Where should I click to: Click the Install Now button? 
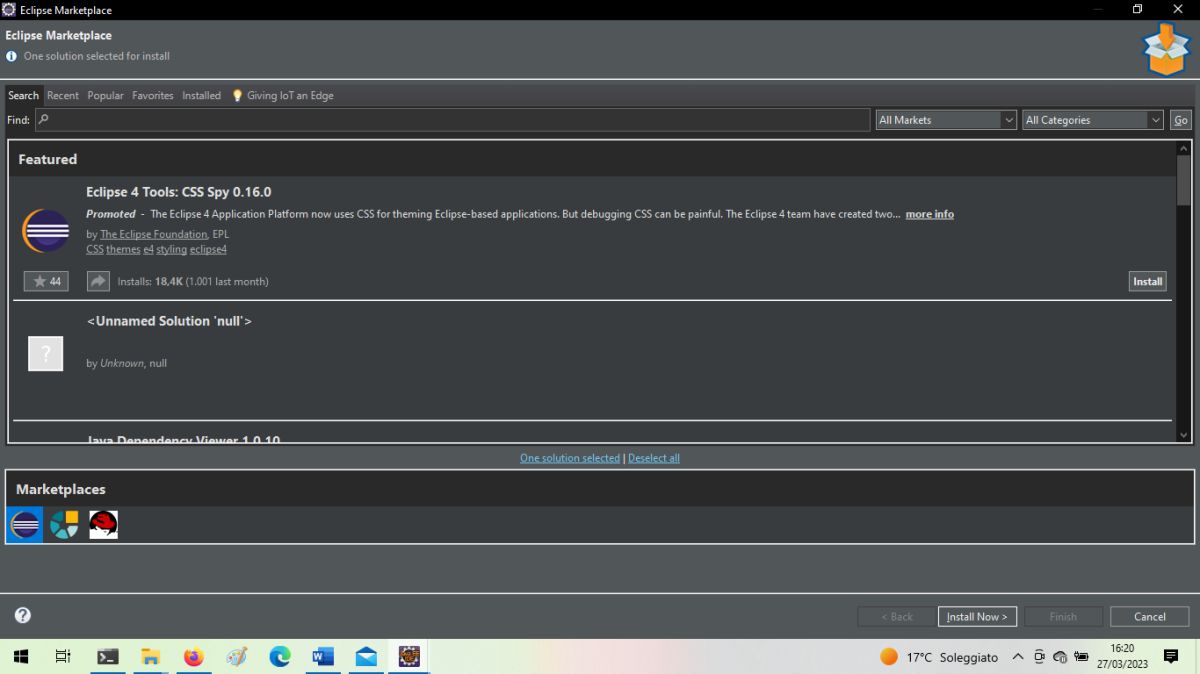[977, 616]
